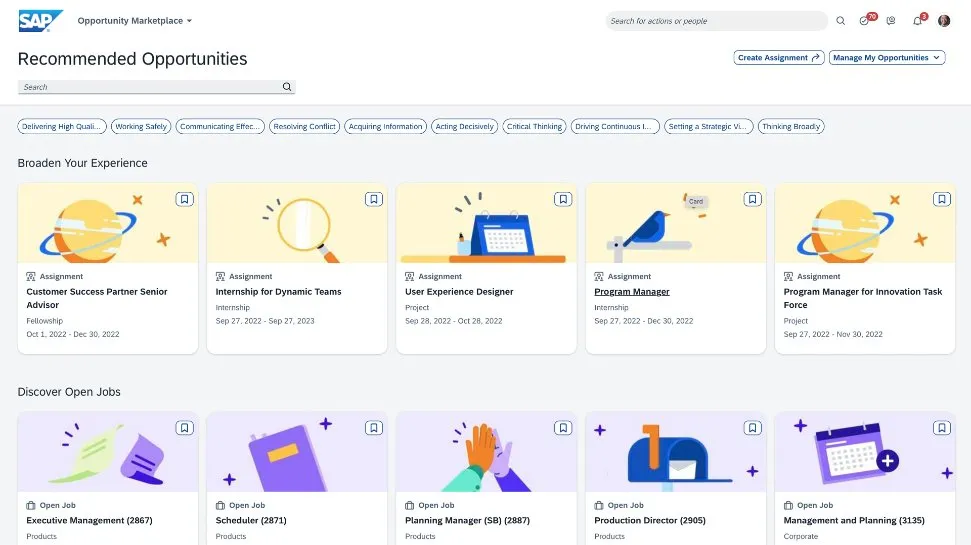Image resolution: width=971 pixels, height=545 pixels.
Task: Open the to-do checkmark icon with badge
Action: click(865, 21)
